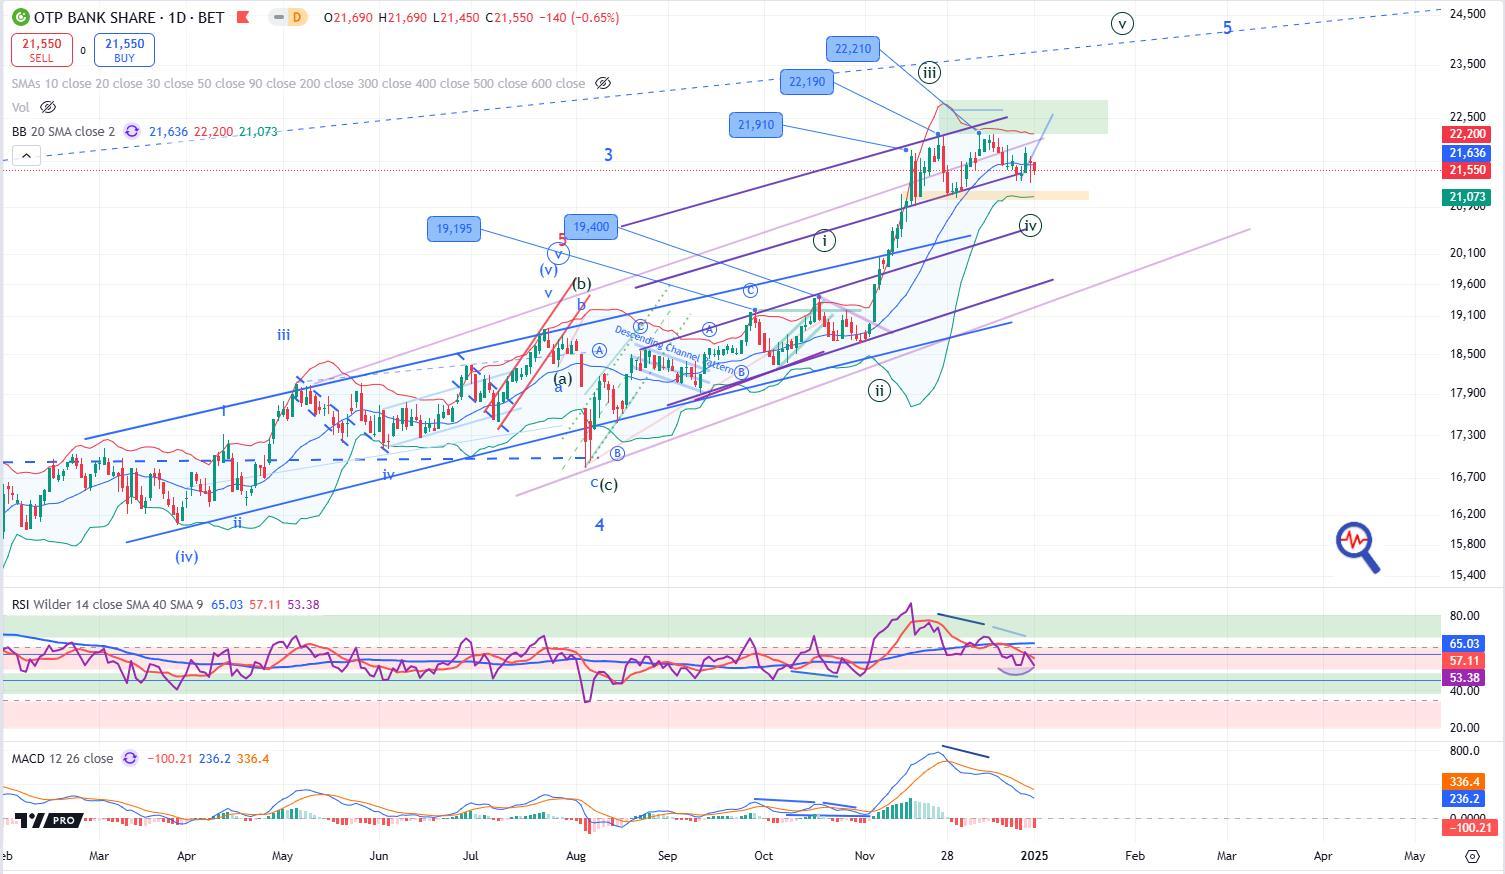Show the hidden SMAs indicator via eye
This screenshot has width=1505, height=874.
pos(603,83)
